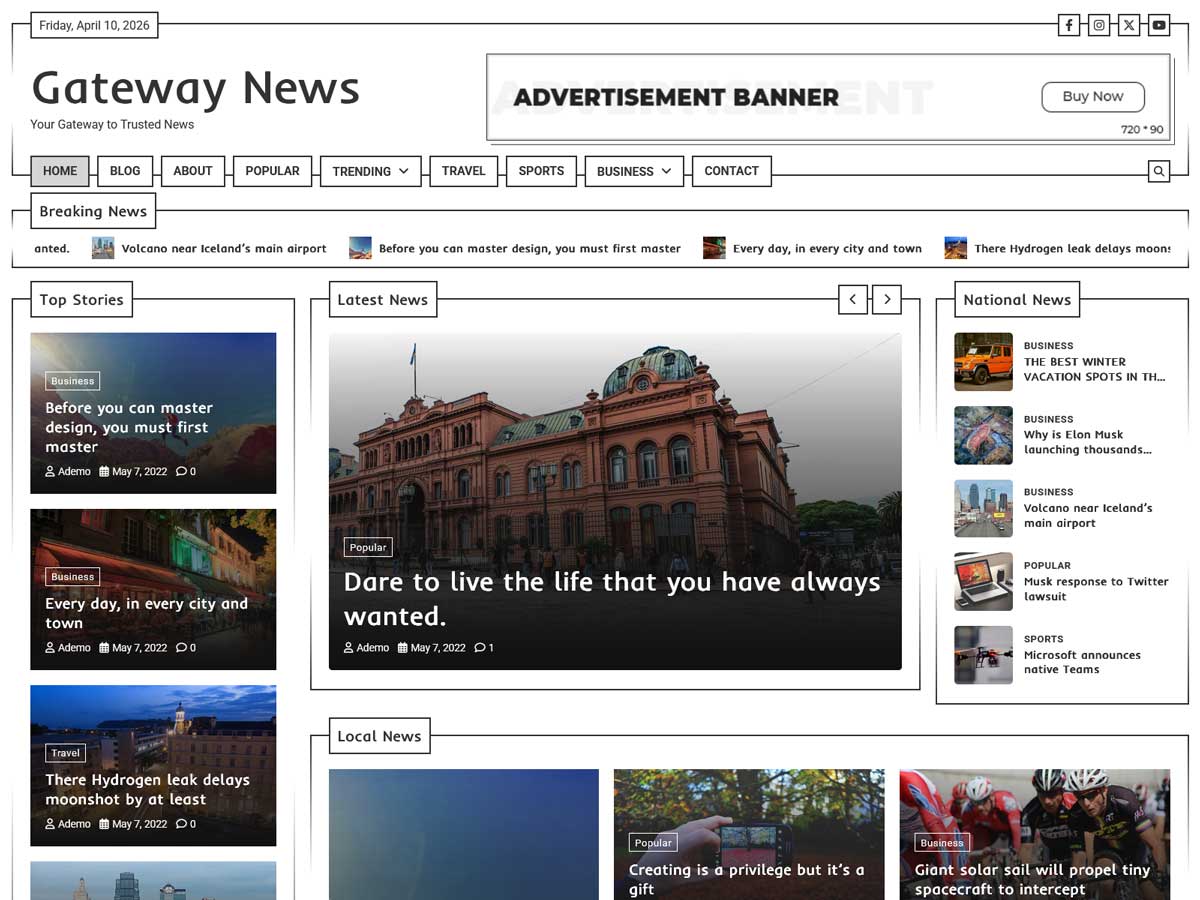The width and height of the screenshot is (1200, 900).
Task: Open orange jeep winter vacation thumbnail
Action: [x=983, y=362]
